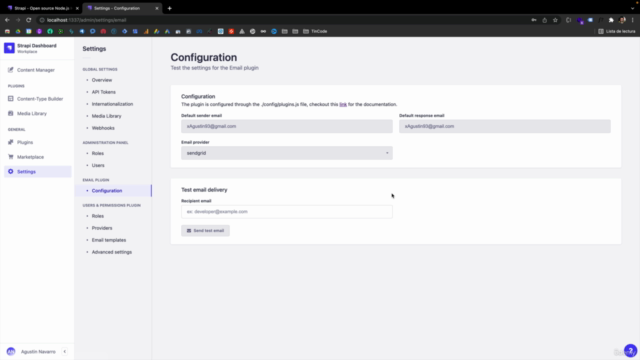Click Default response email field
The width and height of the screenshot is (640, 360).
tap(505, 127)
